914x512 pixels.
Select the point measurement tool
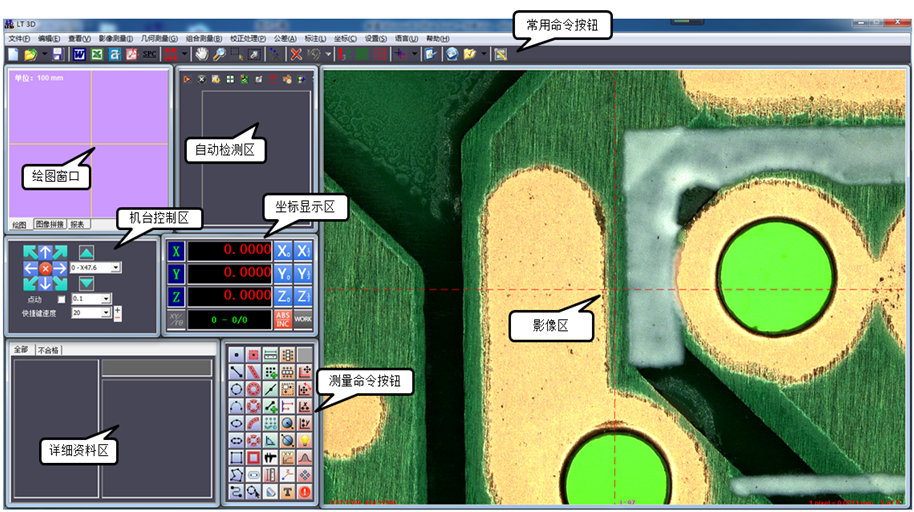[x=235, y=355]
